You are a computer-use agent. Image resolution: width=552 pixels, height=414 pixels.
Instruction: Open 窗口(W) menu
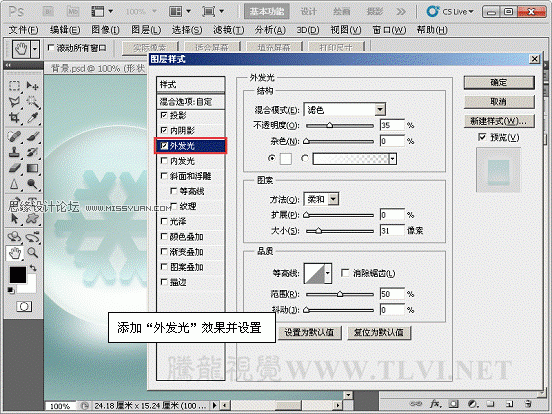(389, 30)
